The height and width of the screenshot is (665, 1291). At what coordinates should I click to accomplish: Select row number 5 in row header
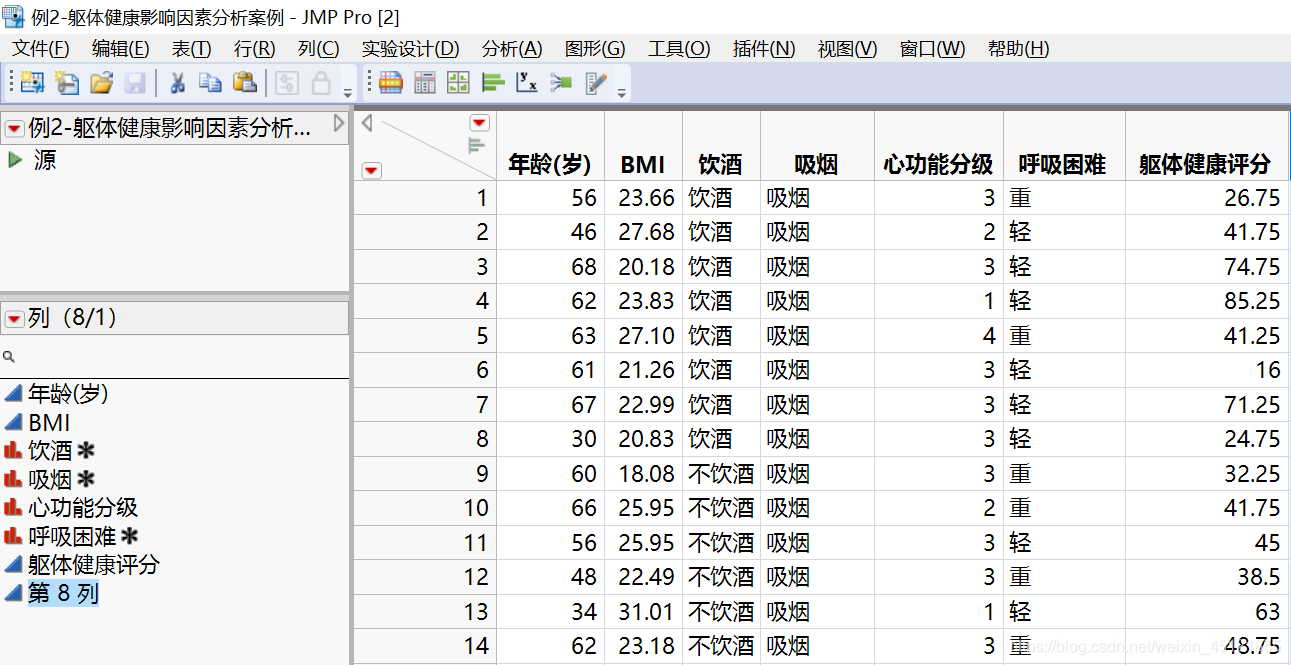425,336
